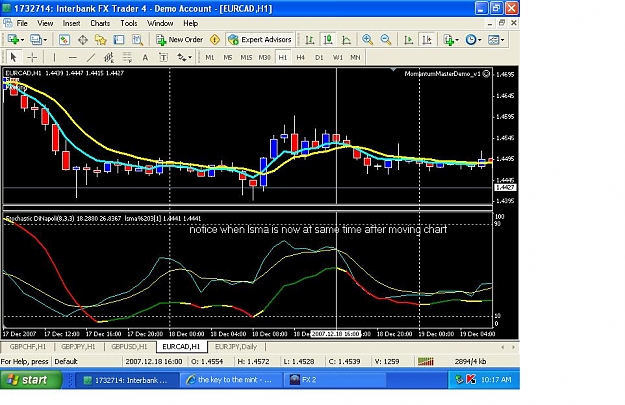Open the Charts menu
The image size is (625, 405).
[x=100, y=23]
